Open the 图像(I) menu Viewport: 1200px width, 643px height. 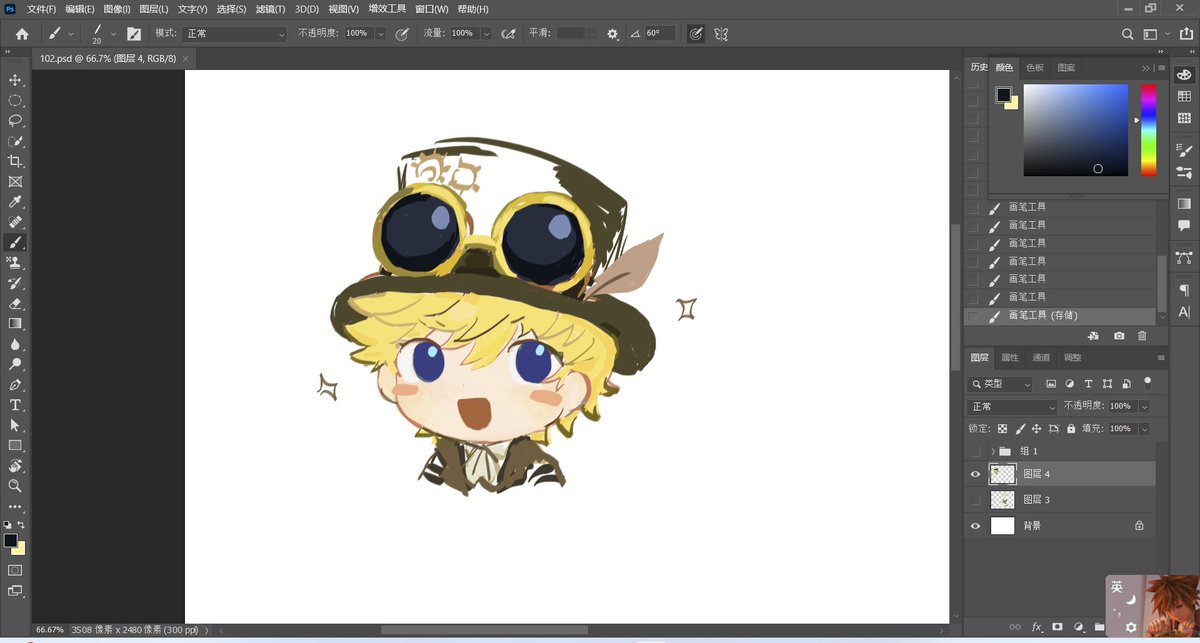pos(117,9)
